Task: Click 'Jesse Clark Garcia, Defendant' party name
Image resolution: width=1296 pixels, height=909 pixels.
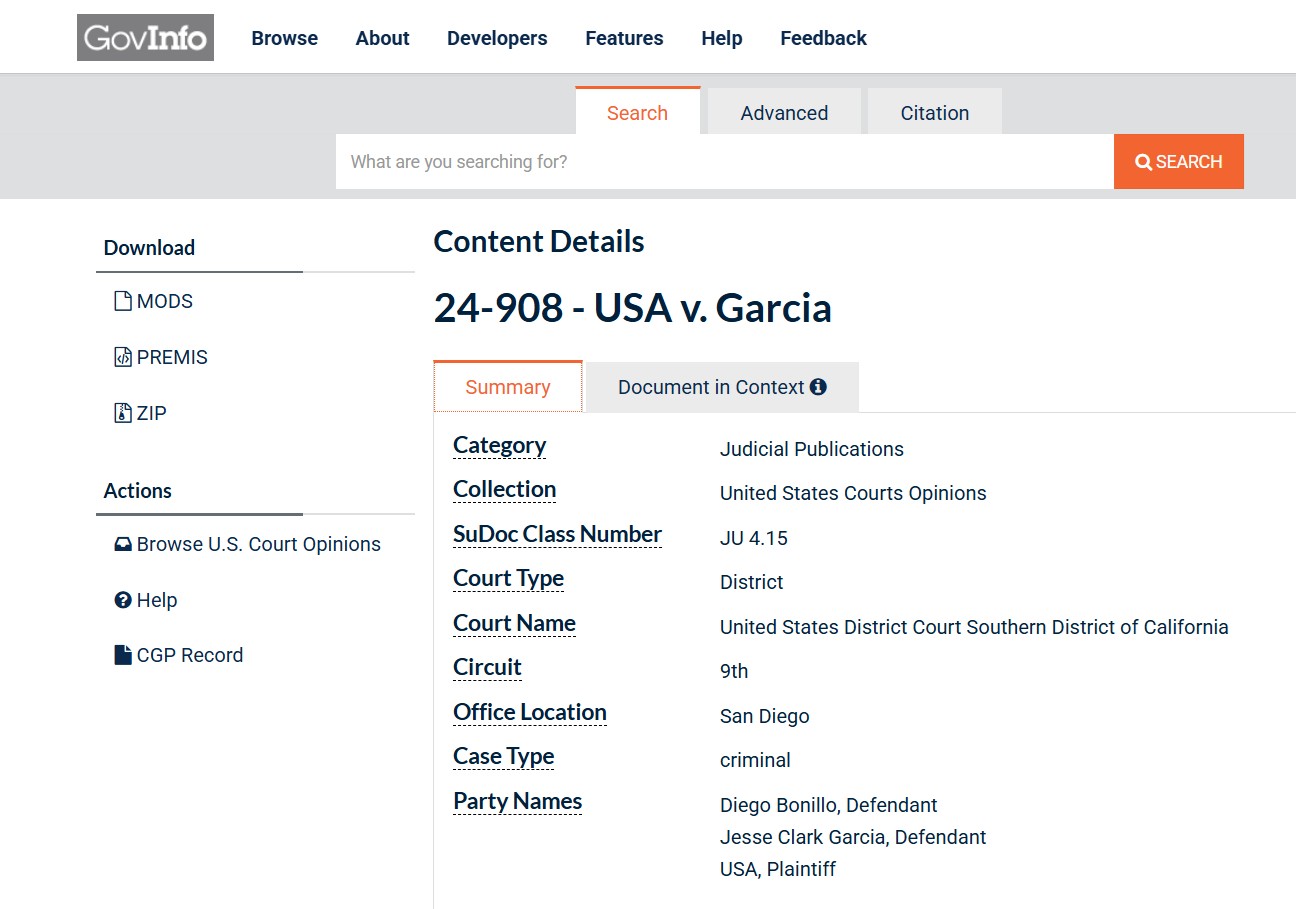Action: click(853, 837)
